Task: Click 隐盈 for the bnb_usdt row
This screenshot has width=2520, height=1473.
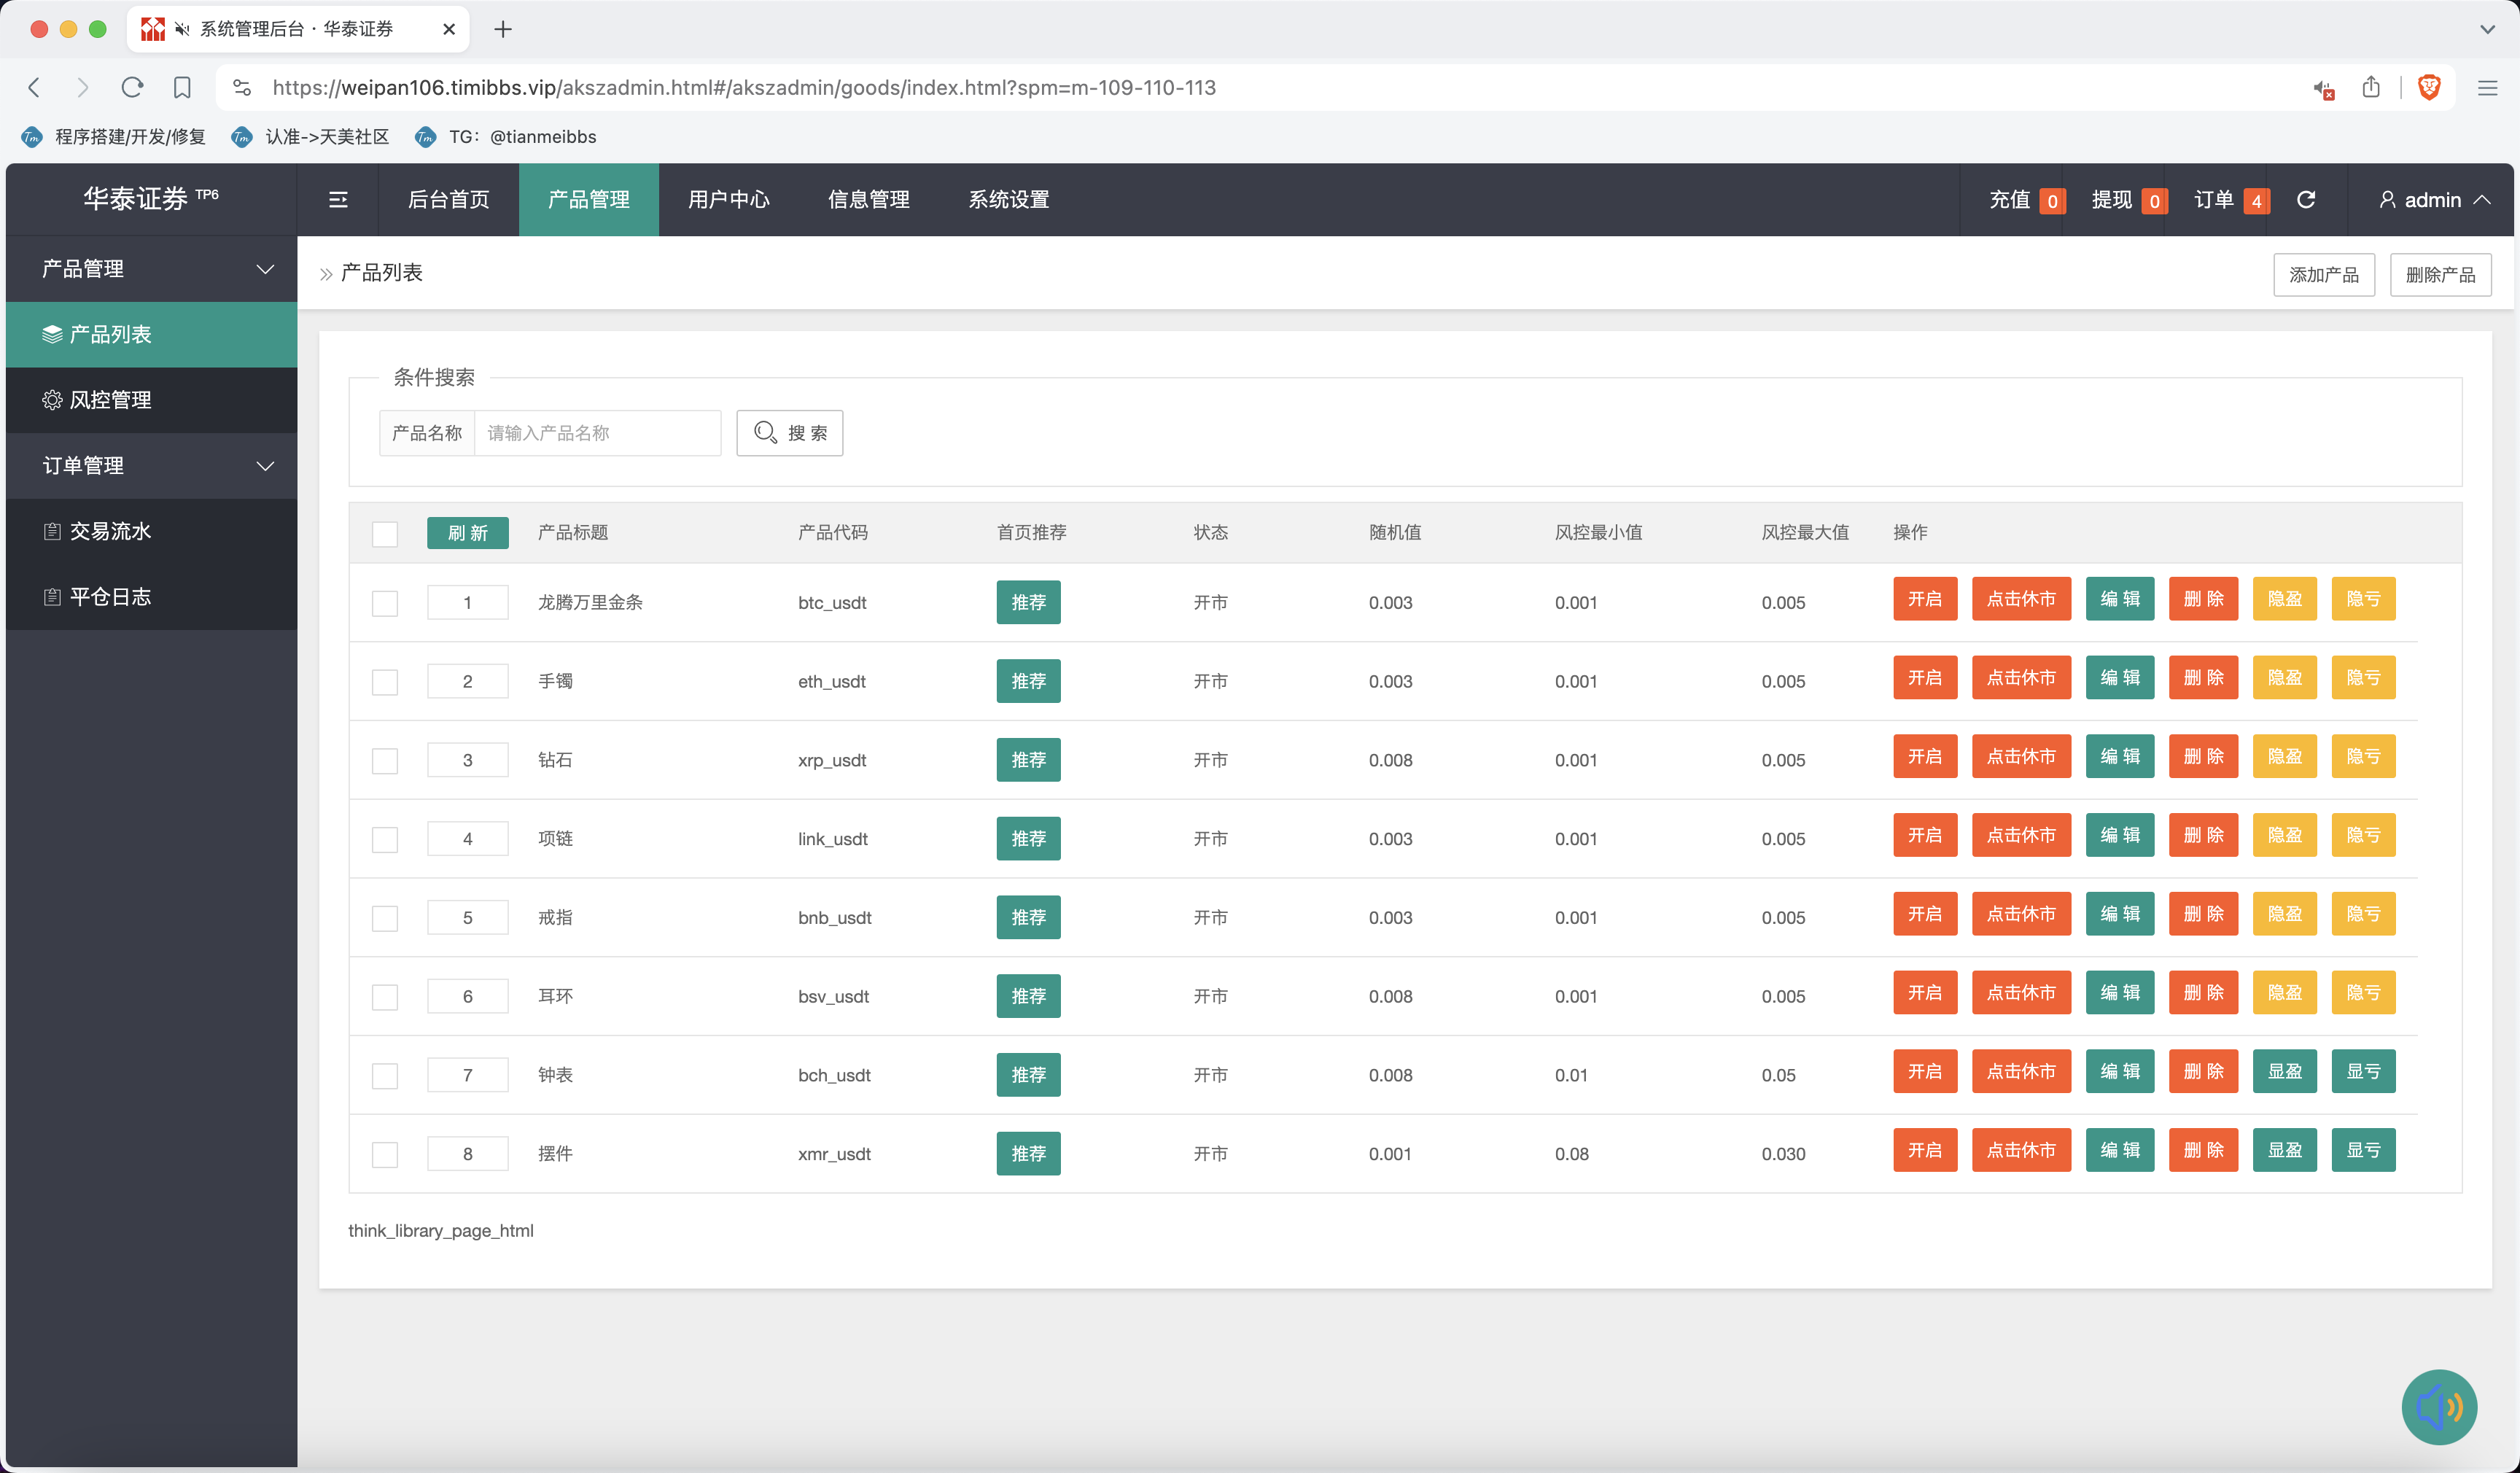Action: pyautogui.click(x=2285, y=914)
